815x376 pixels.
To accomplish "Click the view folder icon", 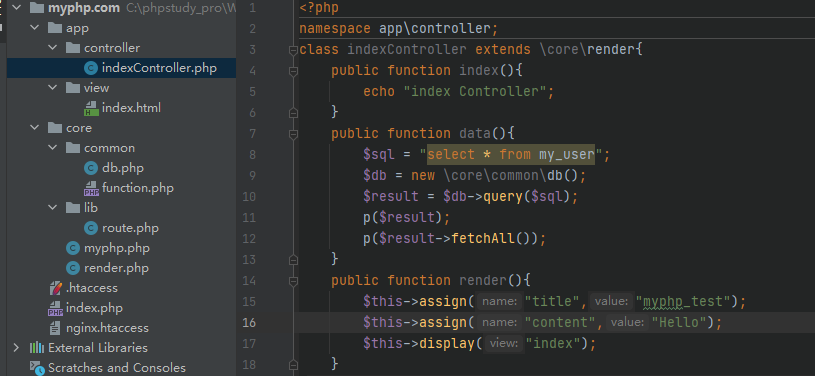I will (73, 88).
